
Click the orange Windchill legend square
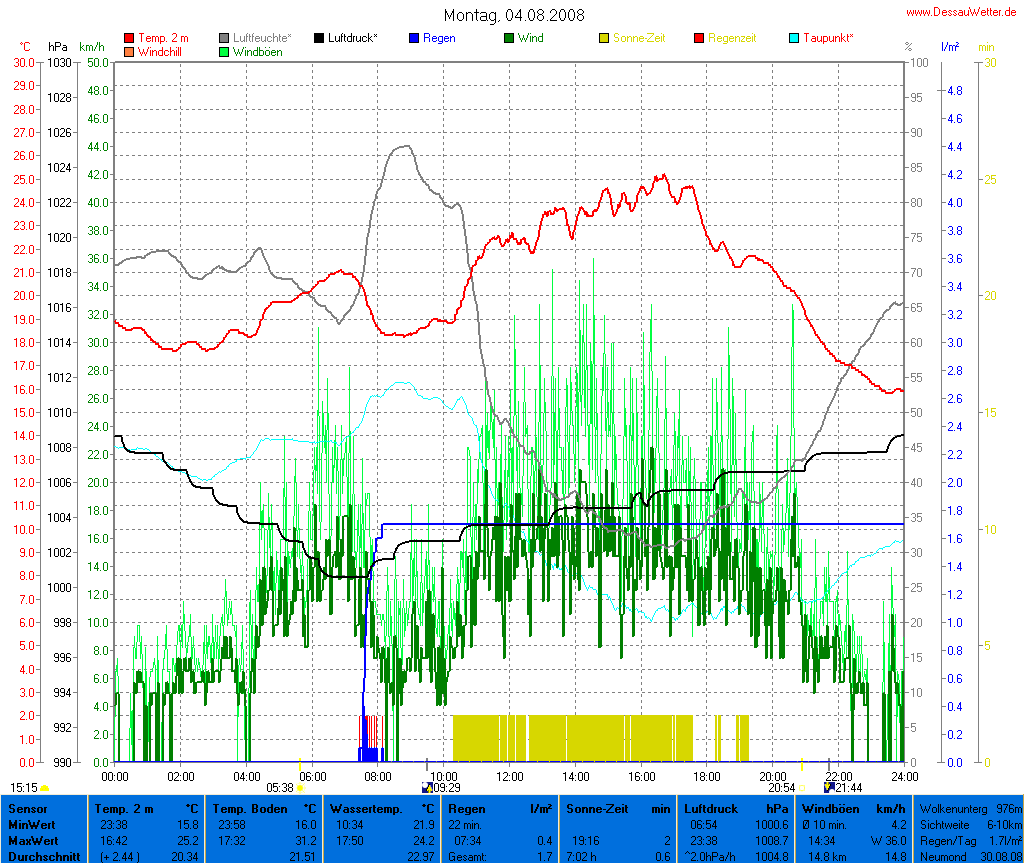coord(129,51)
